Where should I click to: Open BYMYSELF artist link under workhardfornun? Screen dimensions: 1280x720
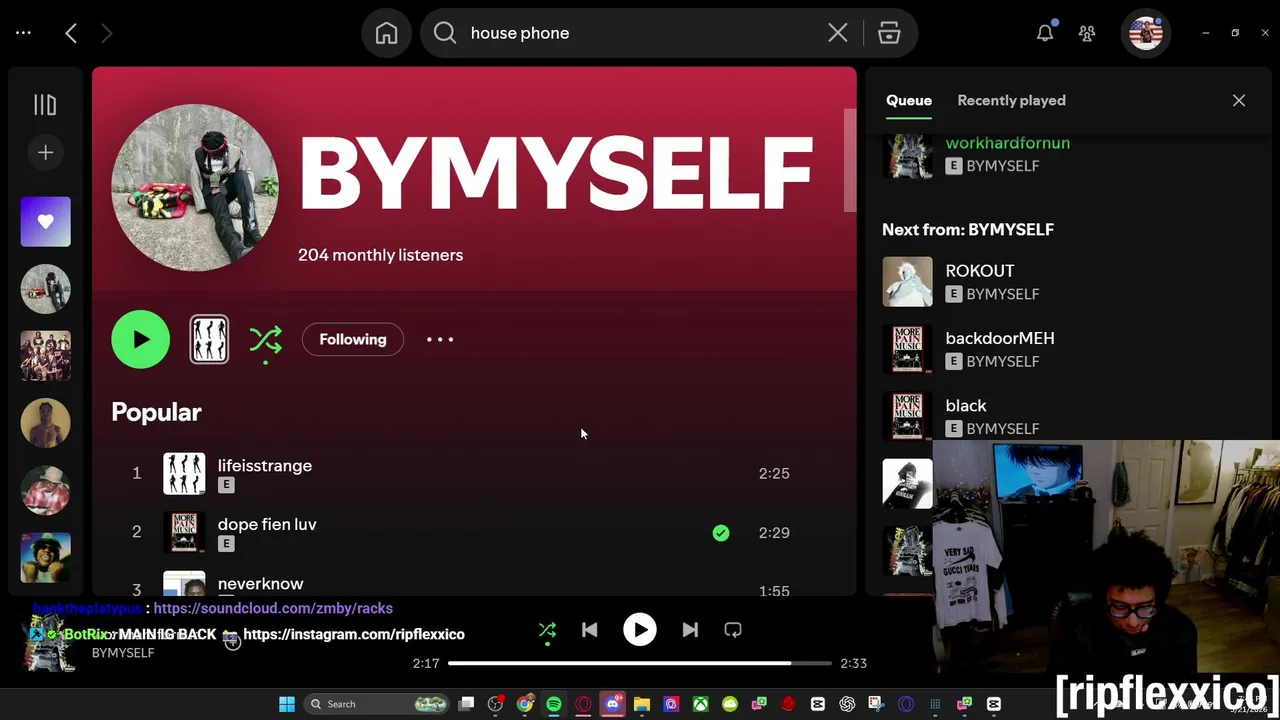(1002, 166)
